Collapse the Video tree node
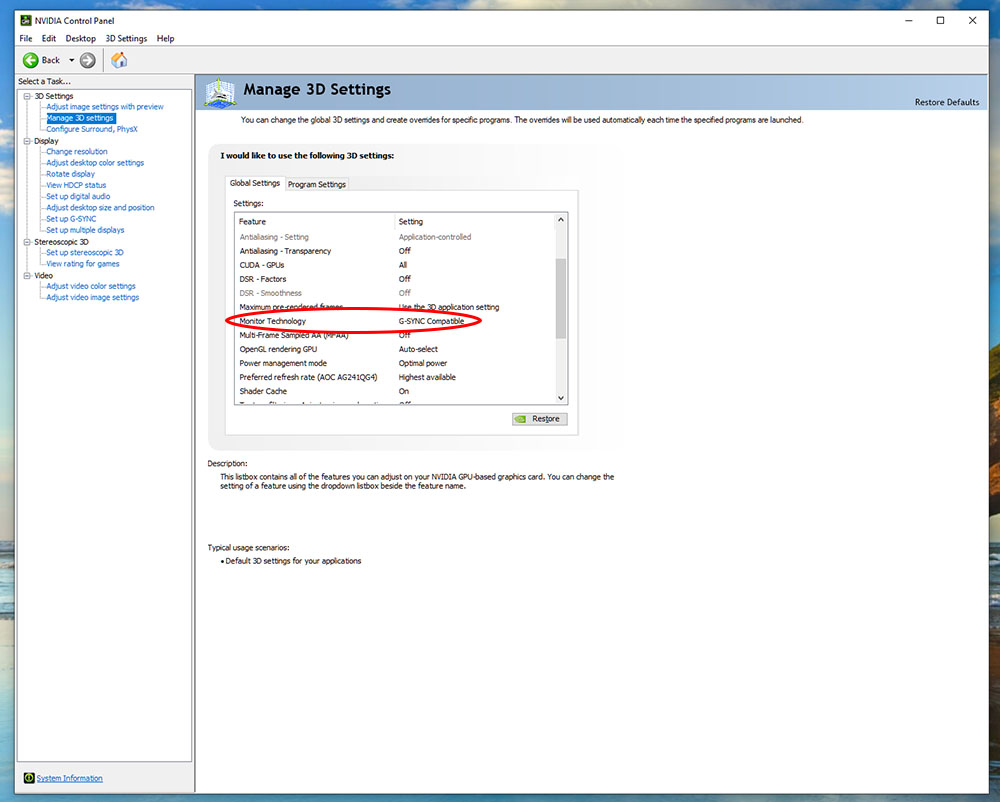1000x802 pixels. (27, 275)
